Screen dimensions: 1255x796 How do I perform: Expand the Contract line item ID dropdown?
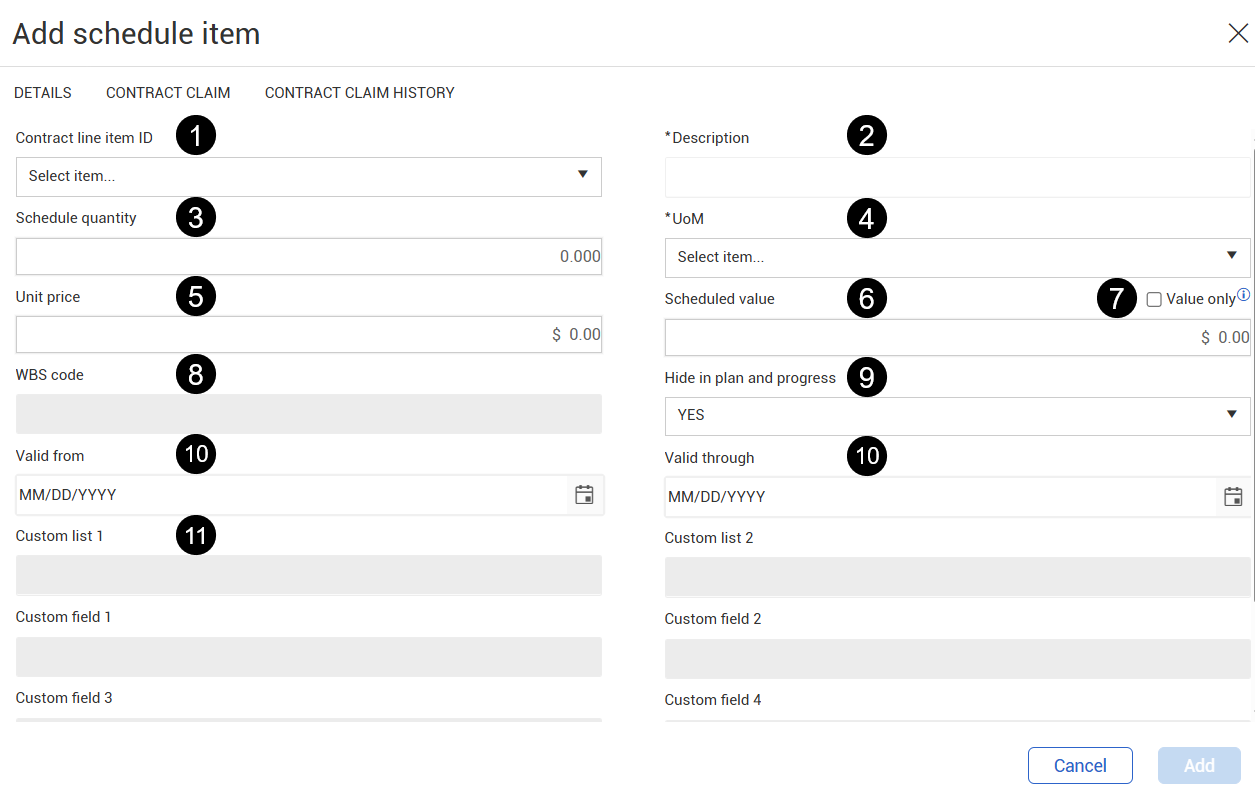[583, 175]
